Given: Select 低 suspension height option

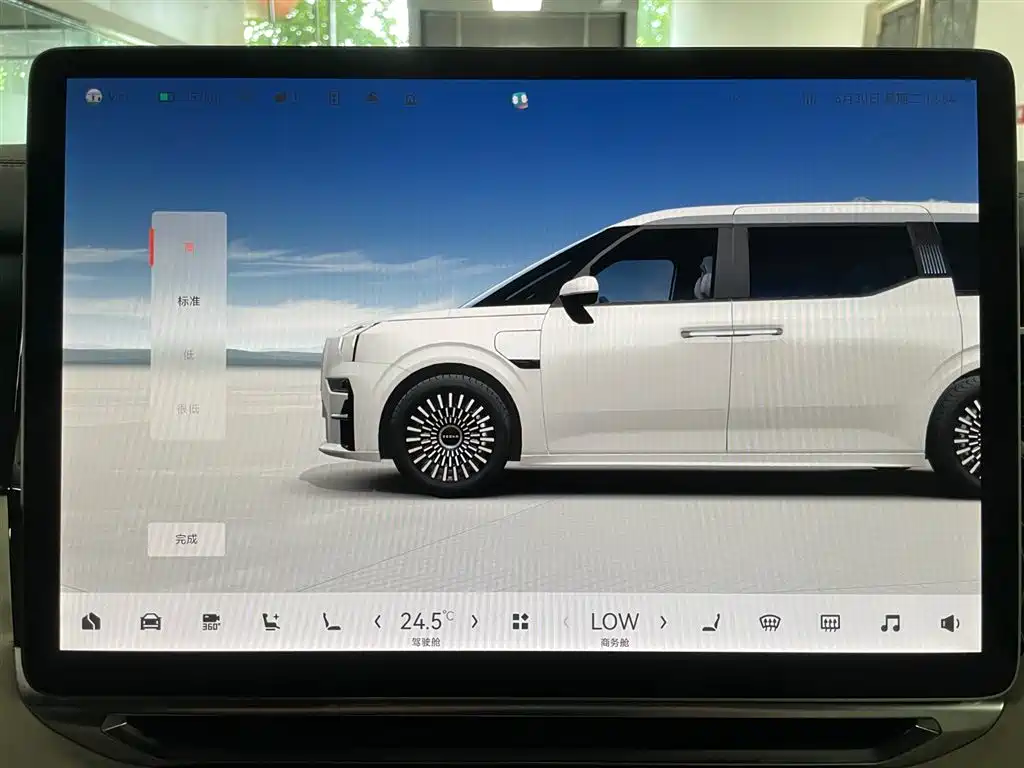Looking at the screenshot, I should (189, 355).
